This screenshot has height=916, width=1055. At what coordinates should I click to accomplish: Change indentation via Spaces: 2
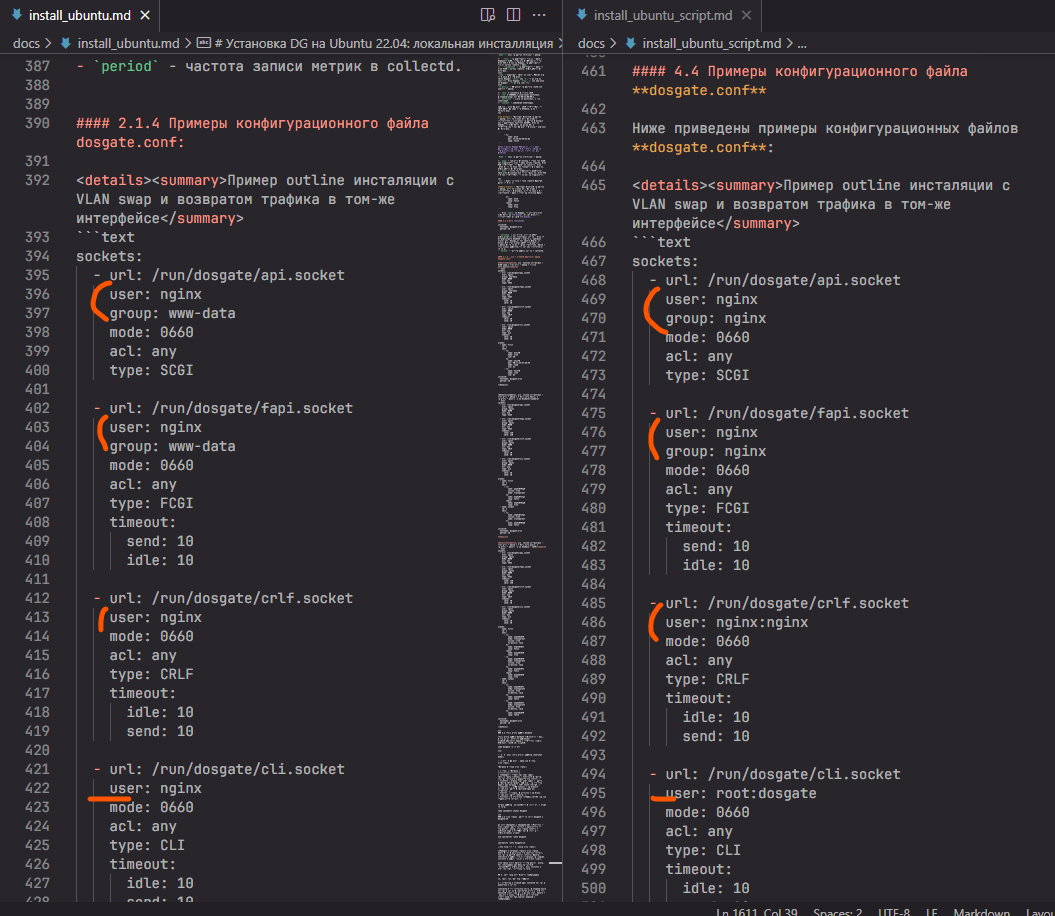pos(837,912)
